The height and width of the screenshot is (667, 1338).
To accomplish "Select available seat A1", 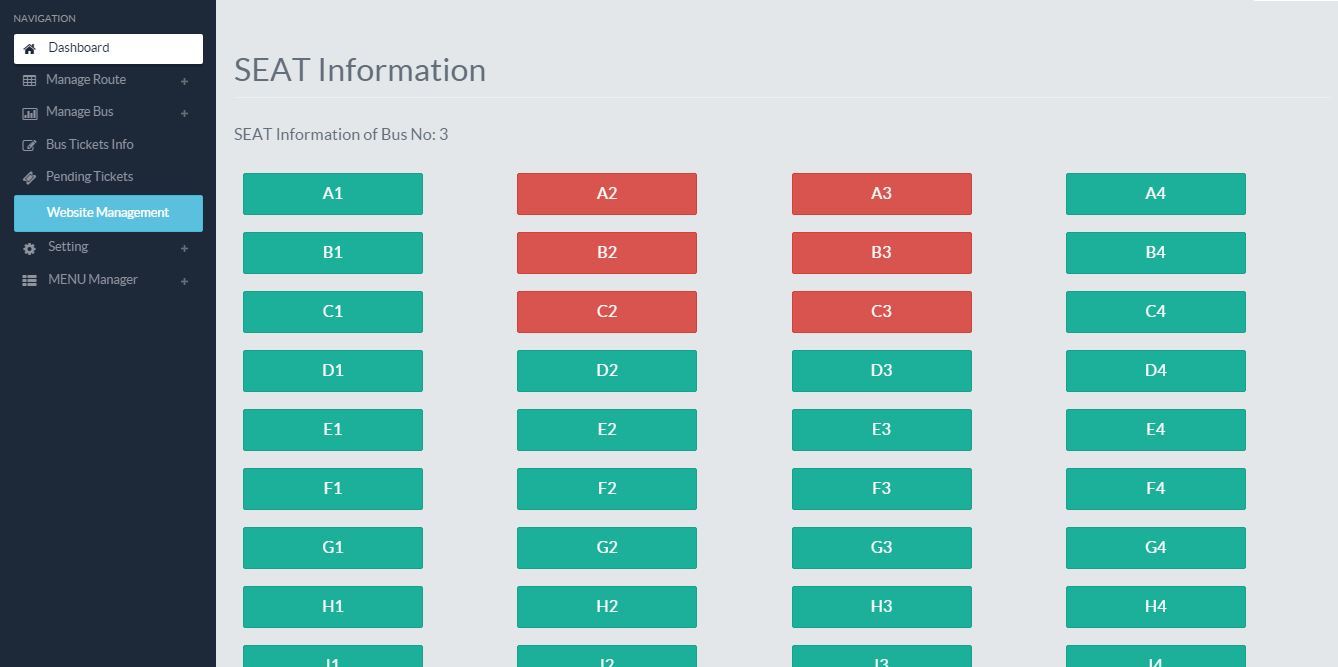I will pyautogui.click(x=333, y=194).
